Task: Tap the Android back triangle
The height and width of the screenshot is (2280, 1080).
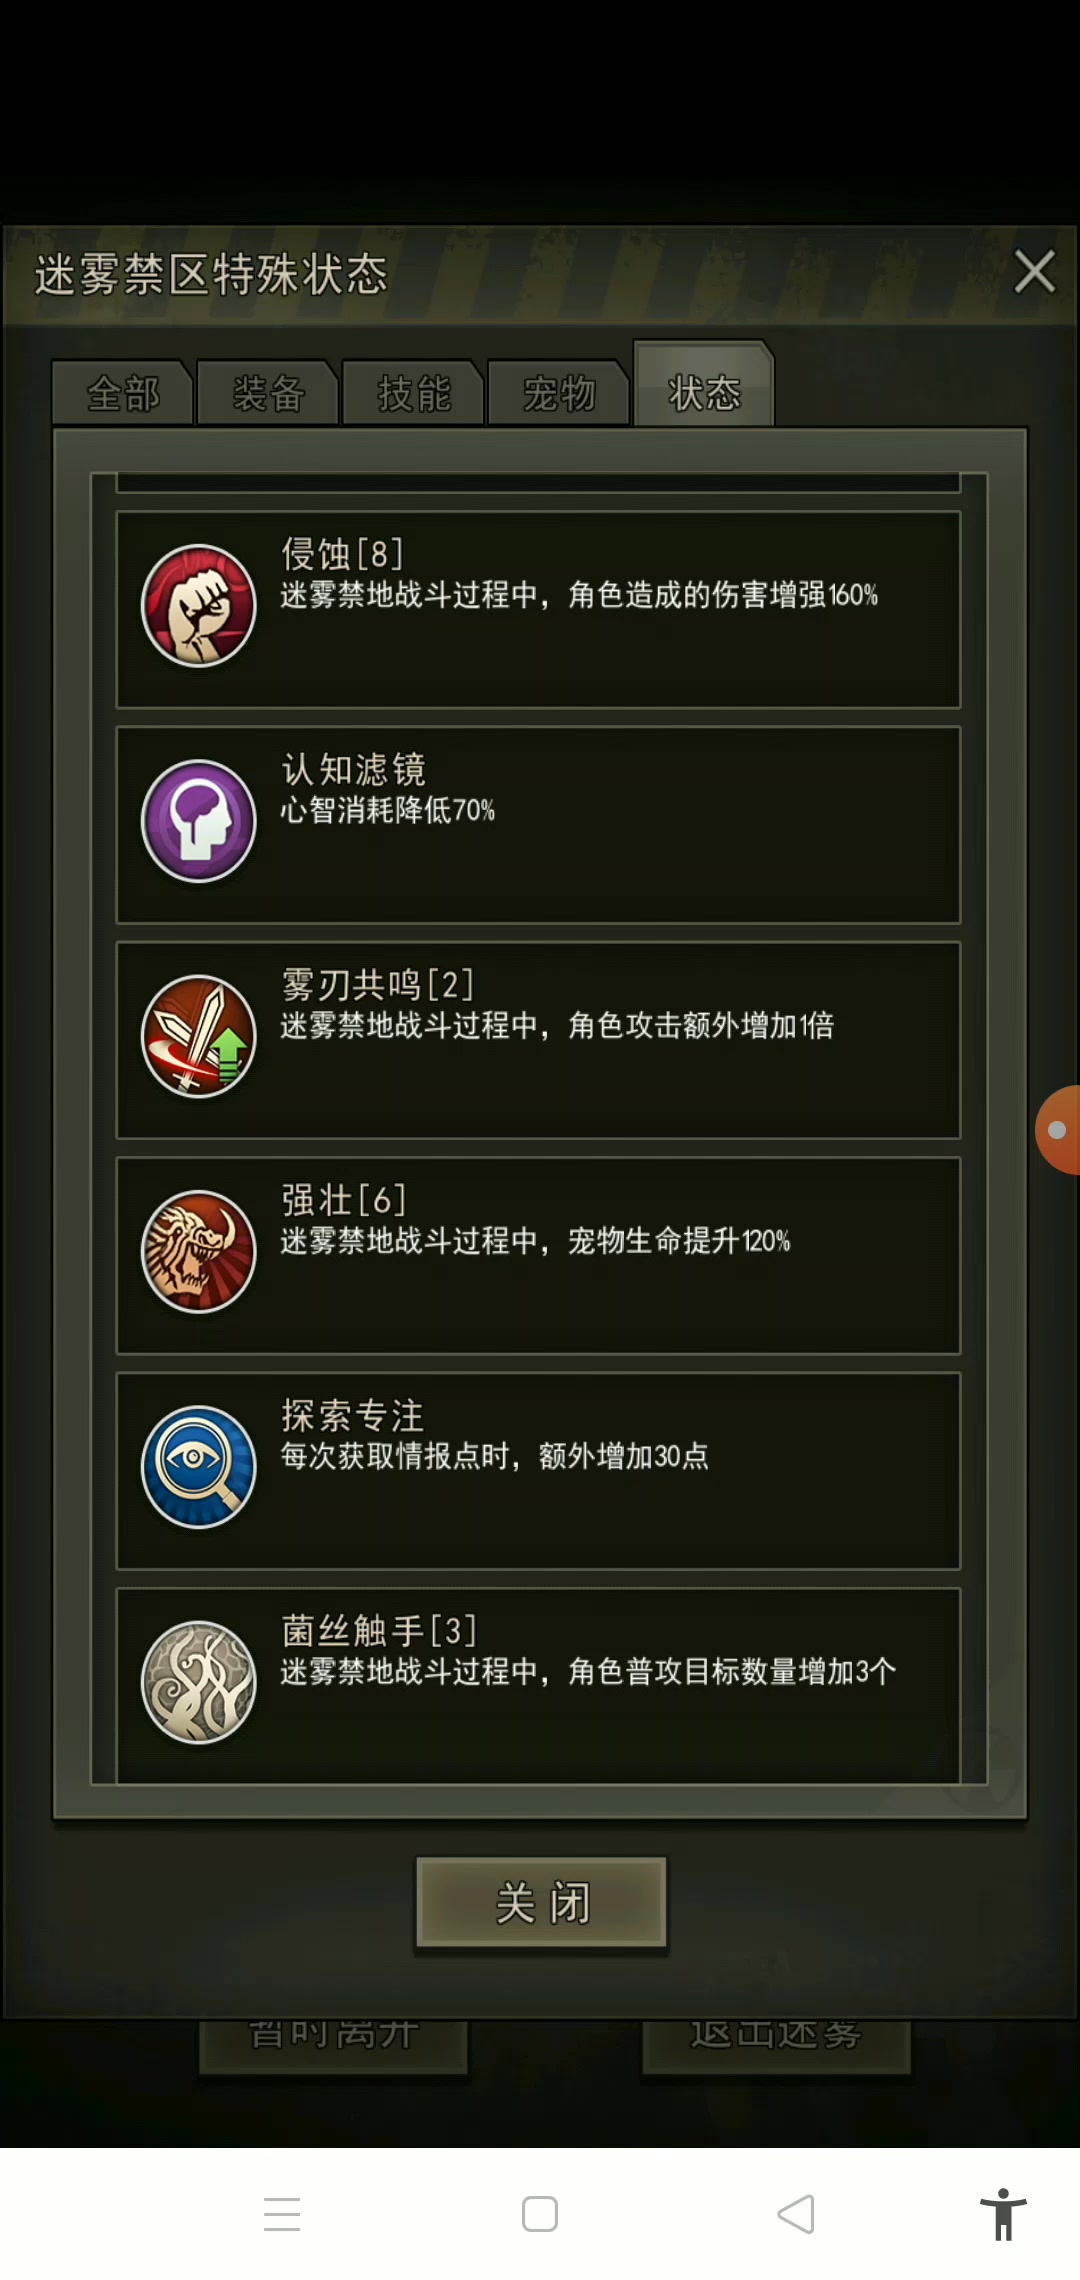Action: (x=796, y=2214)
